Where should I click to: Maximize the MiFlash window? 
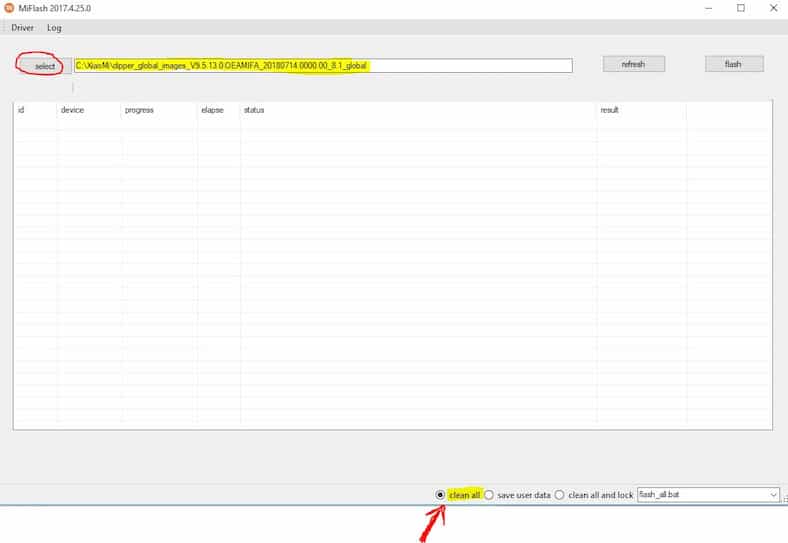(741, 8)
